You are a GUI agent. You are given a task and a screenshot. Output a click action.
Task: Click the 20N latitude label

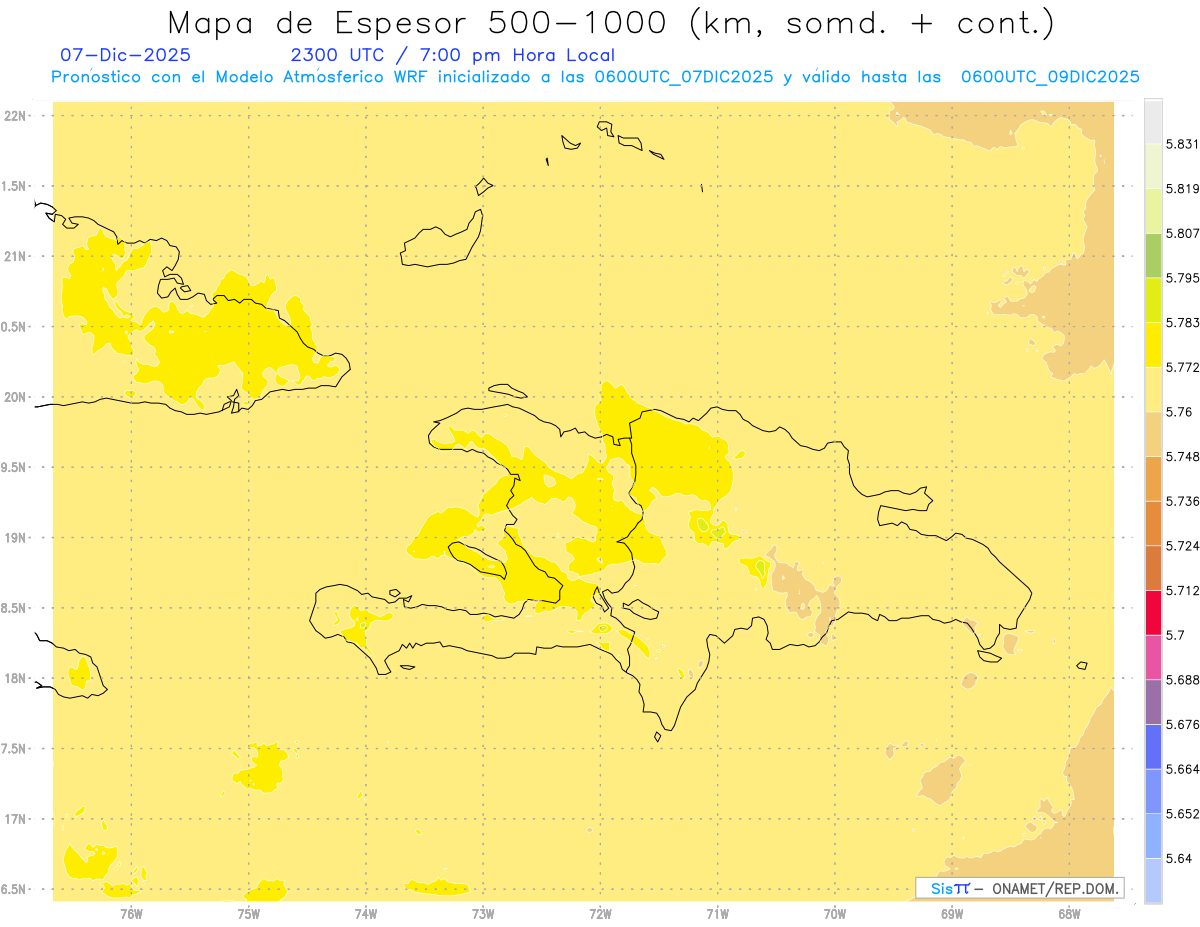pos(15,397)
